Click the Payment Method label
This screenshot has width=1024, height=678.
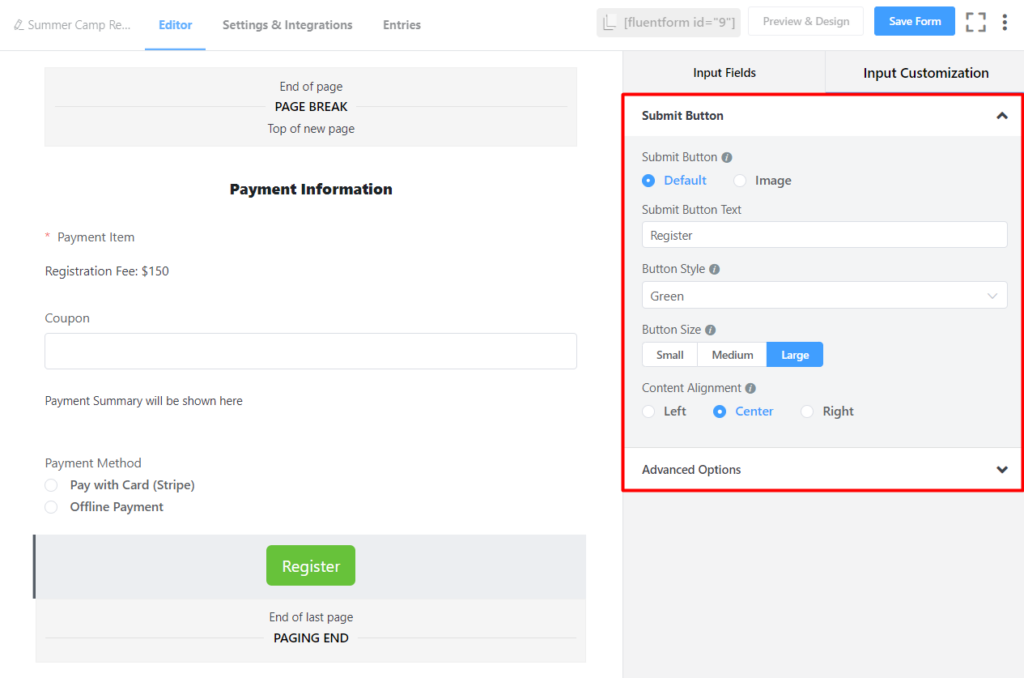click(93, 463)
